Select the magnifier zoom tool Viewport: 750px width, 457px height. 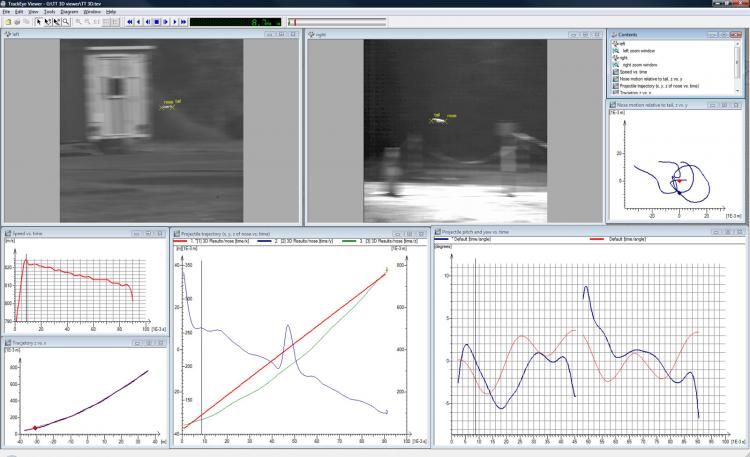(66, 20)
